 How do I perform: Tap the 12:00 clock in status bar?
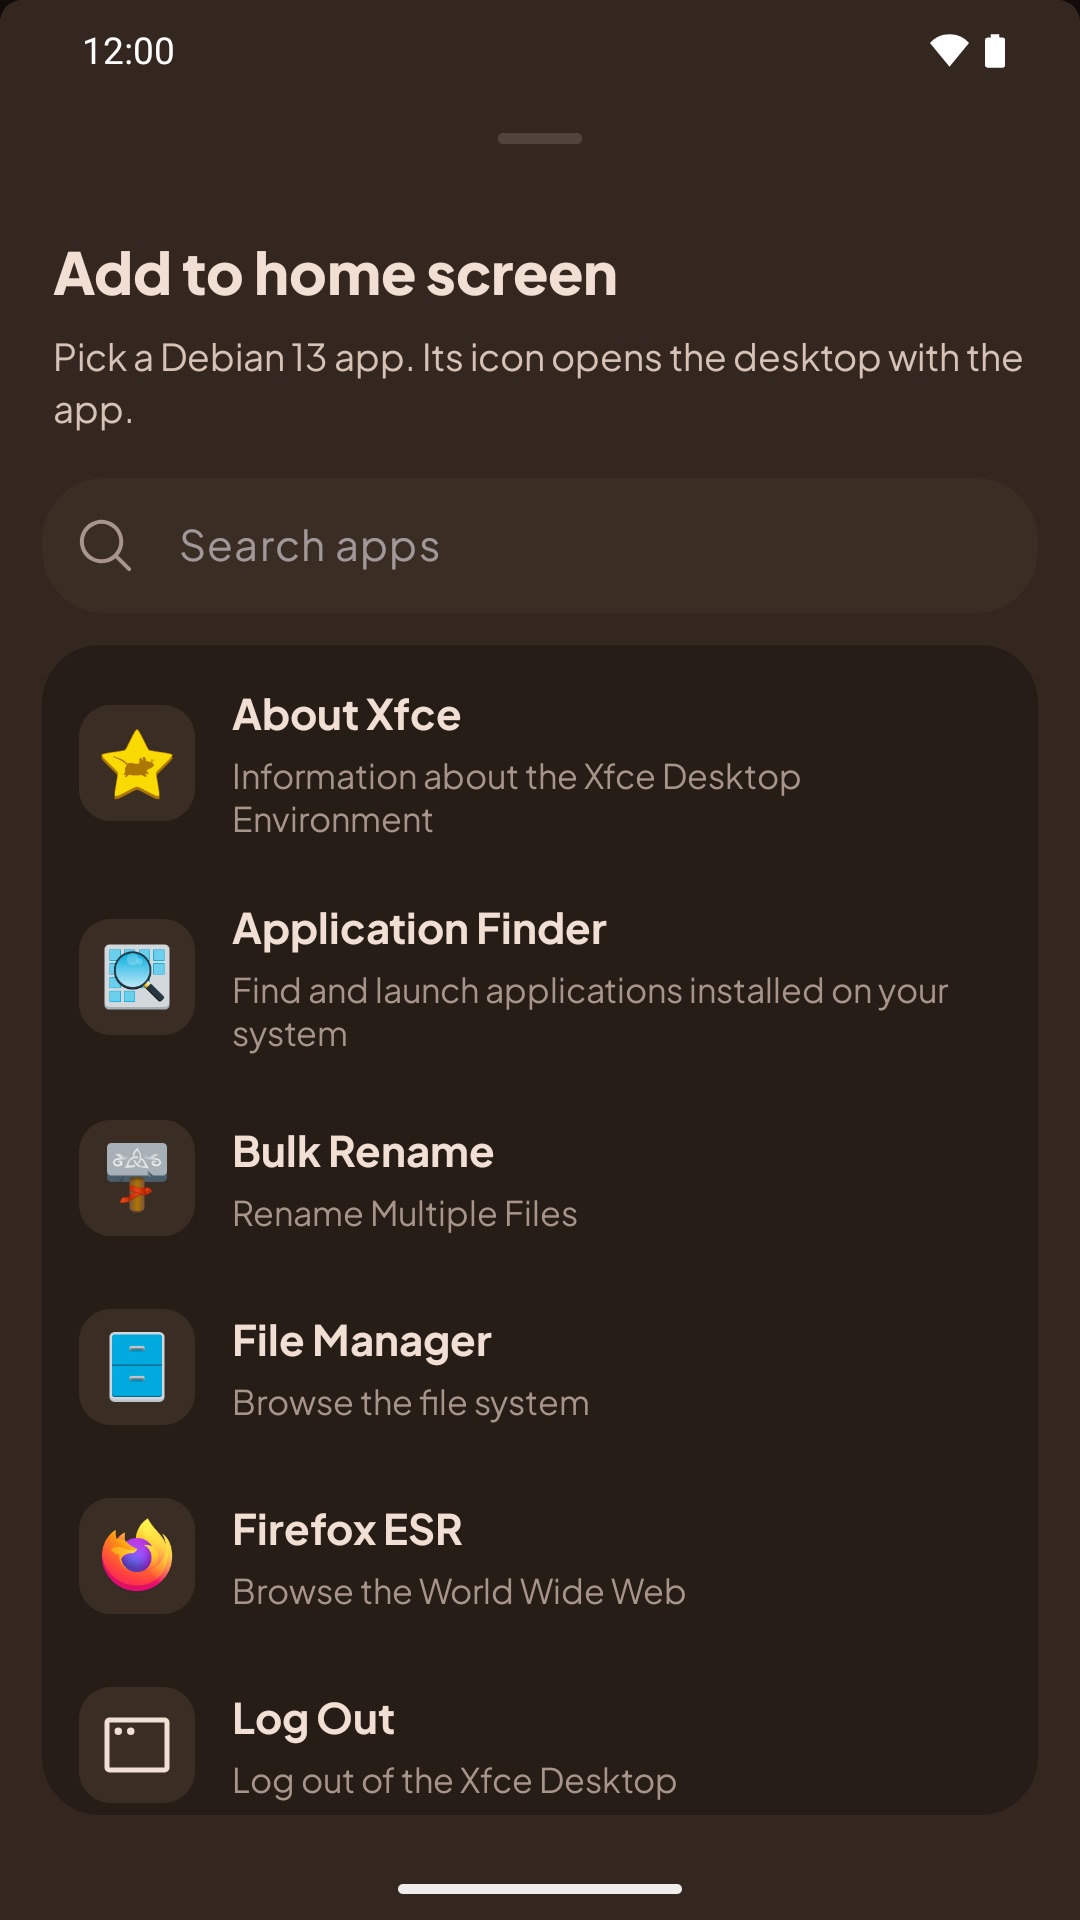(129, 51)
